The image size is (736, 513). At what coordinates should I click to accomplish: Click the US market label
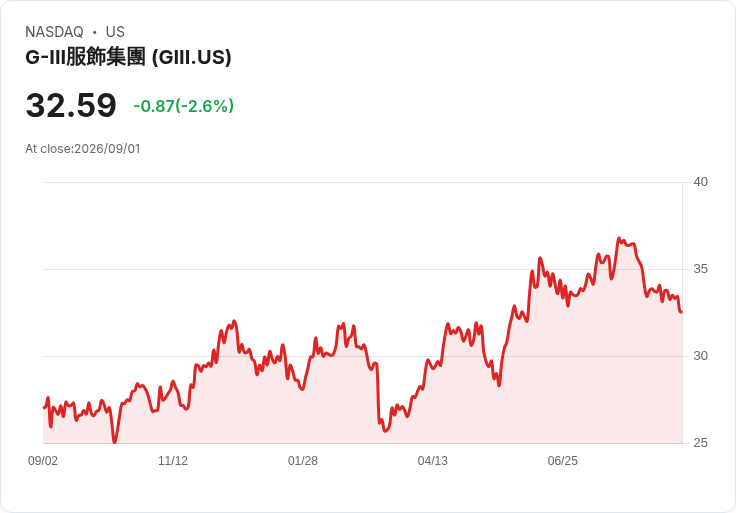point(115,31)
